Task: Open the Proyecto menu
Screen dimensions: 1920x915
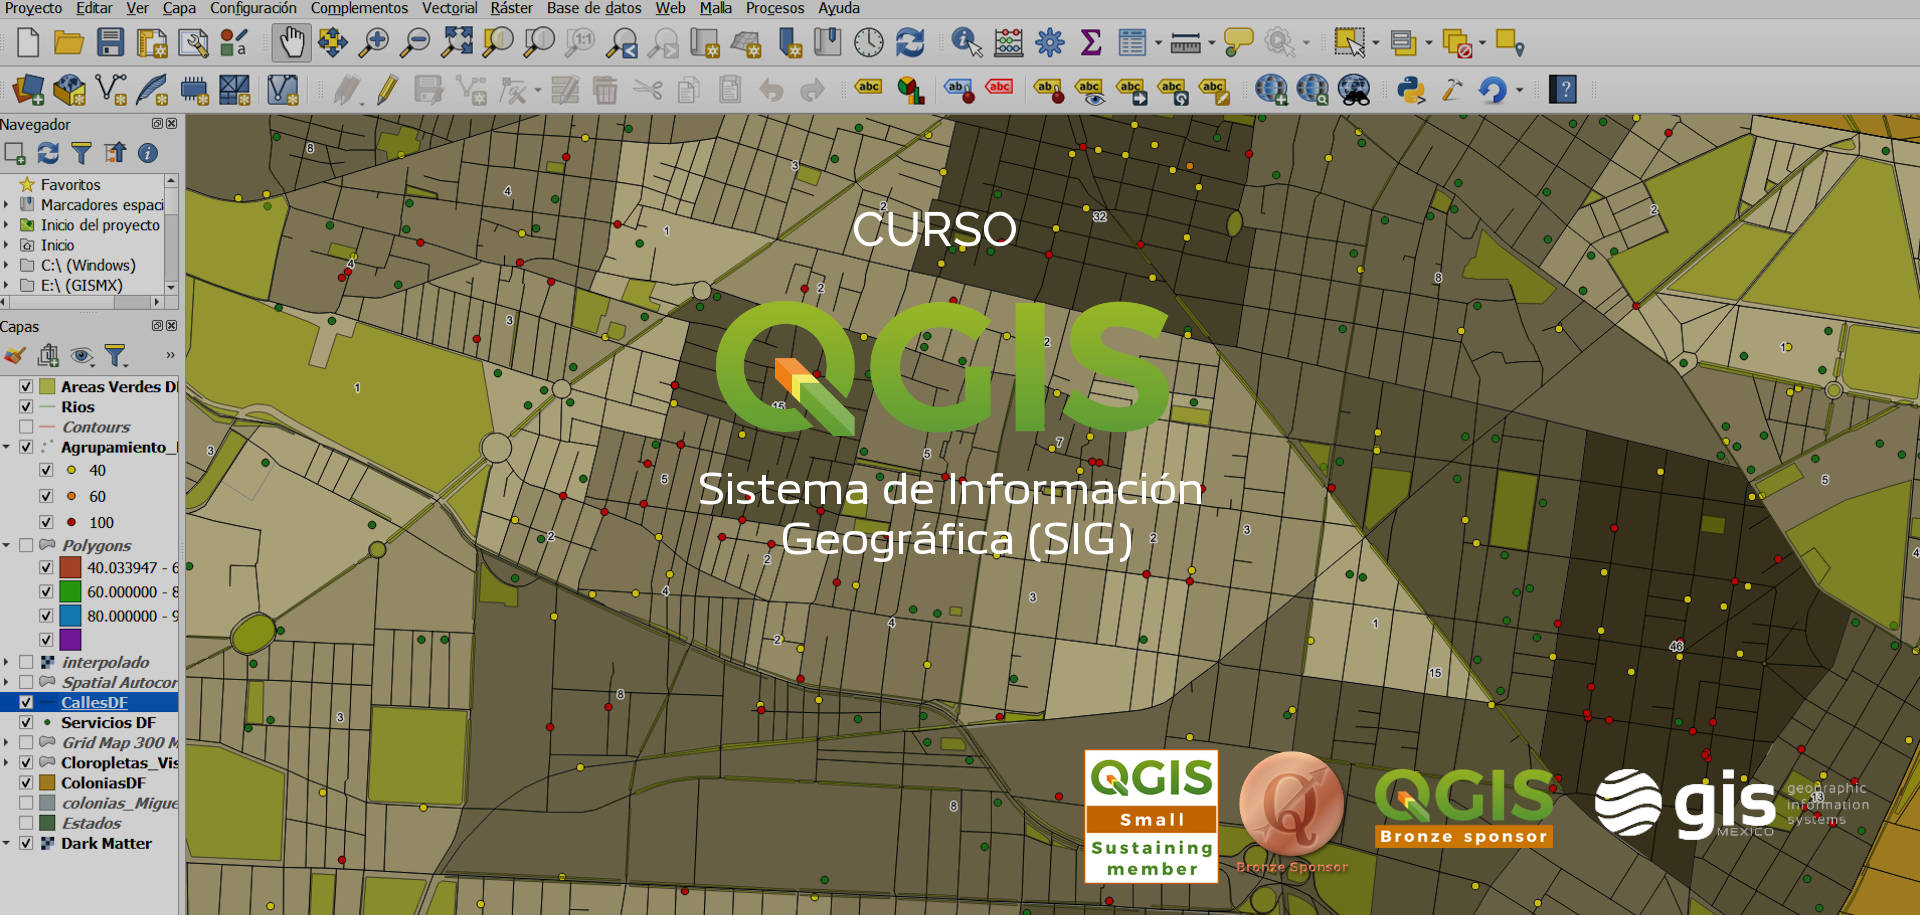Action: pyautogui.click(x=33, y=8)
